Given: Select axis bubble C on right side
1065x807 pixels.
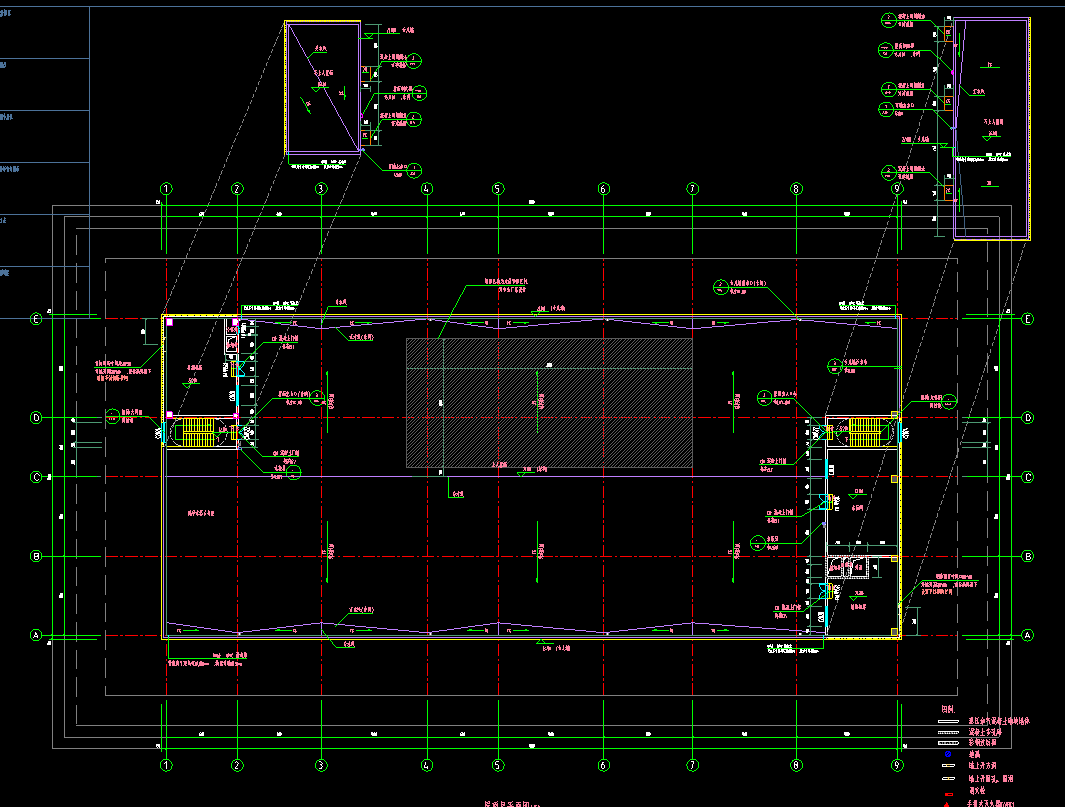Looking at the screenshot, I should click(x=1027, y=478).
